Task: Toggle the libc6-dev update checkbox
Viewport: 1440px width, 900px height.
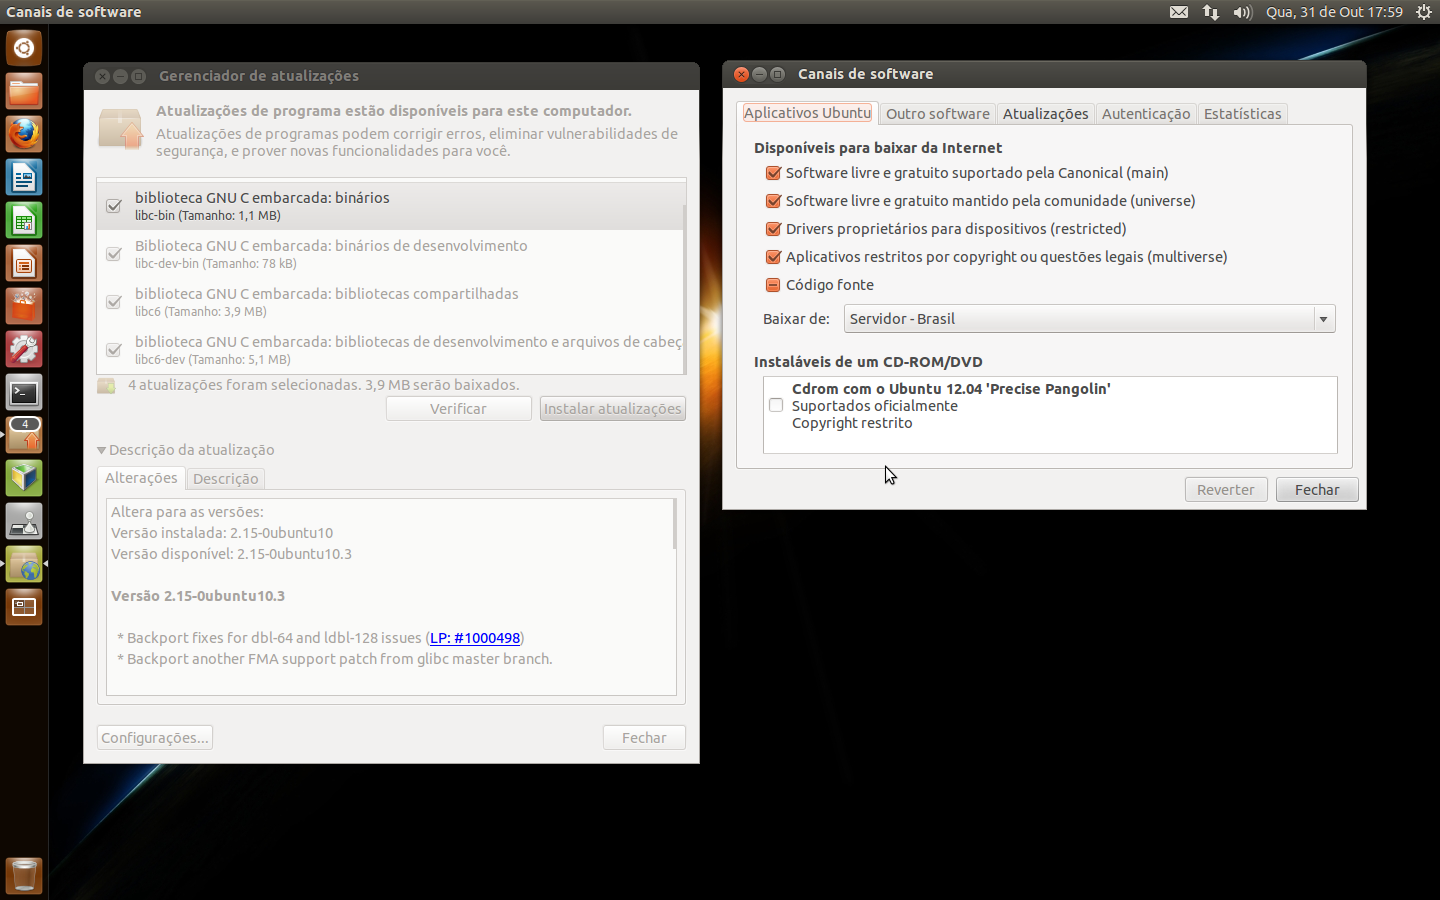Action: [x=114, y=350]
